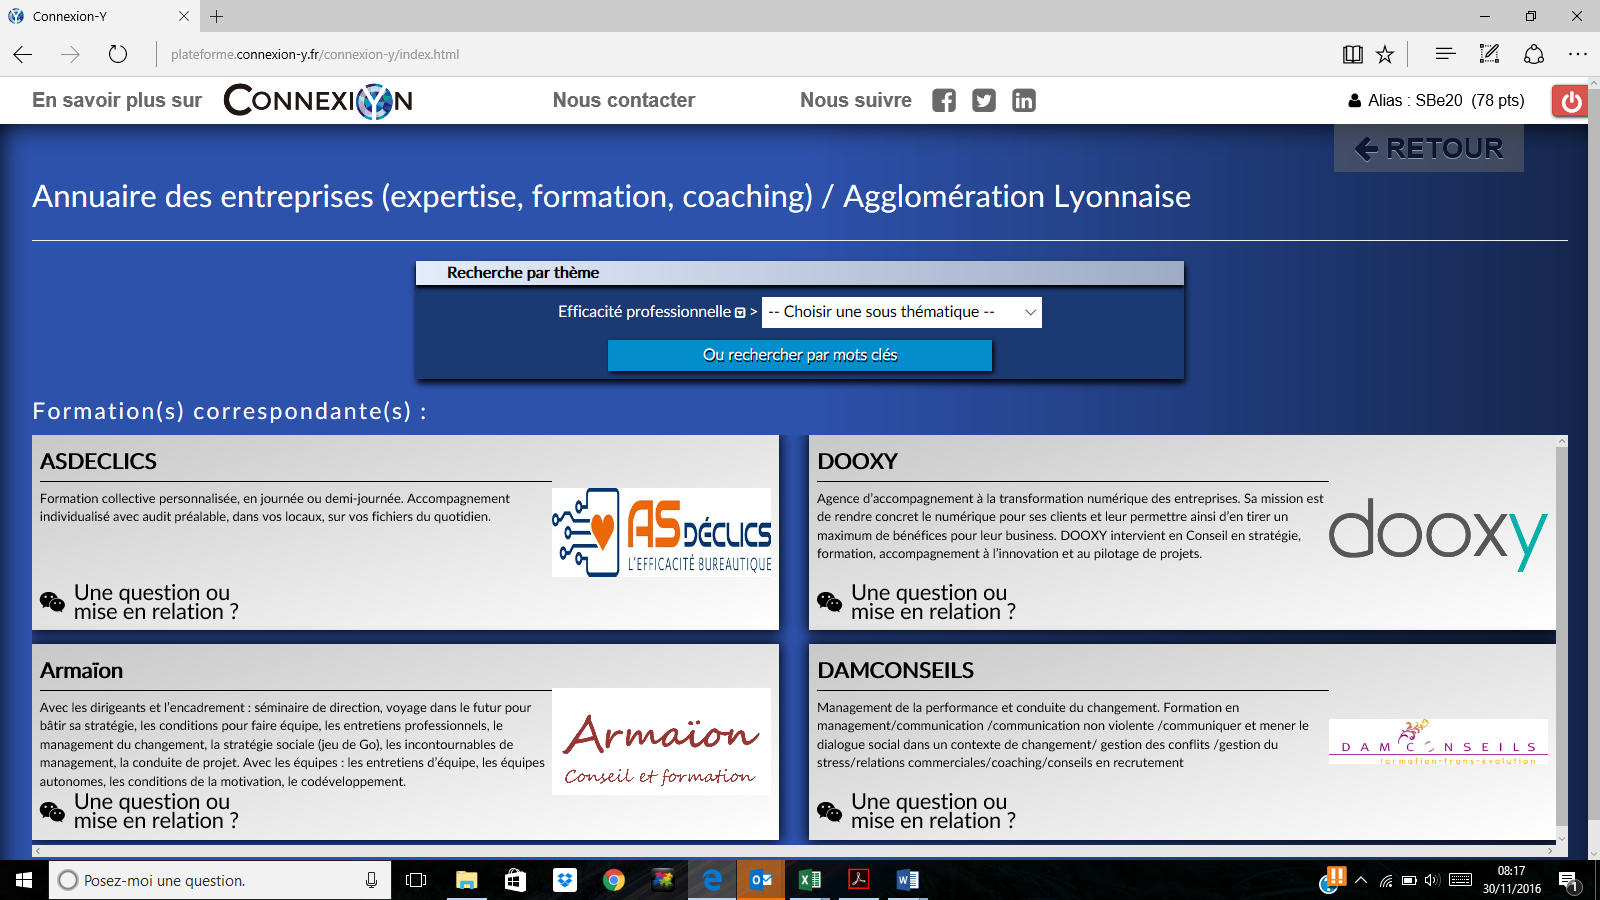Click 'Ou rechercher par mots clés' button
Viewport: 1600px width, 900px height.
(x=800, y=355)
